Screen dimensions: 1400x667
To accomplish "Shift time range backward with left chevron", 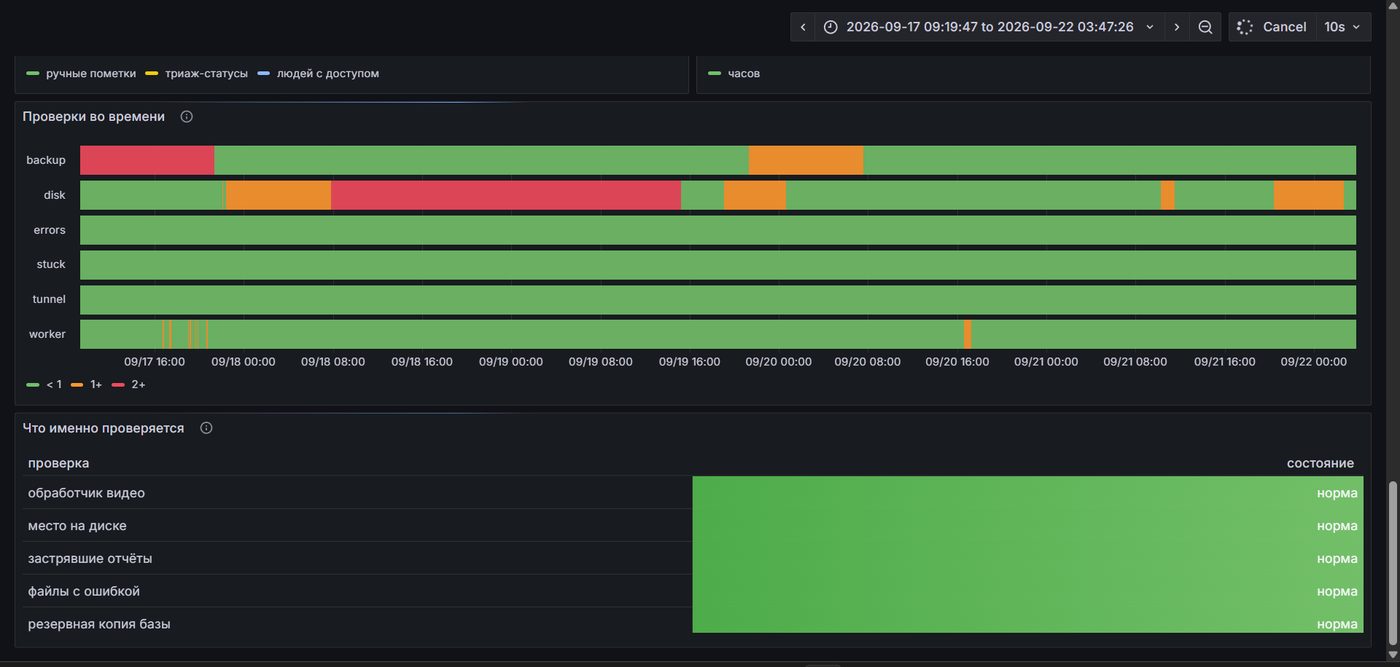I will pyautogui.click(x=803, y=27).
